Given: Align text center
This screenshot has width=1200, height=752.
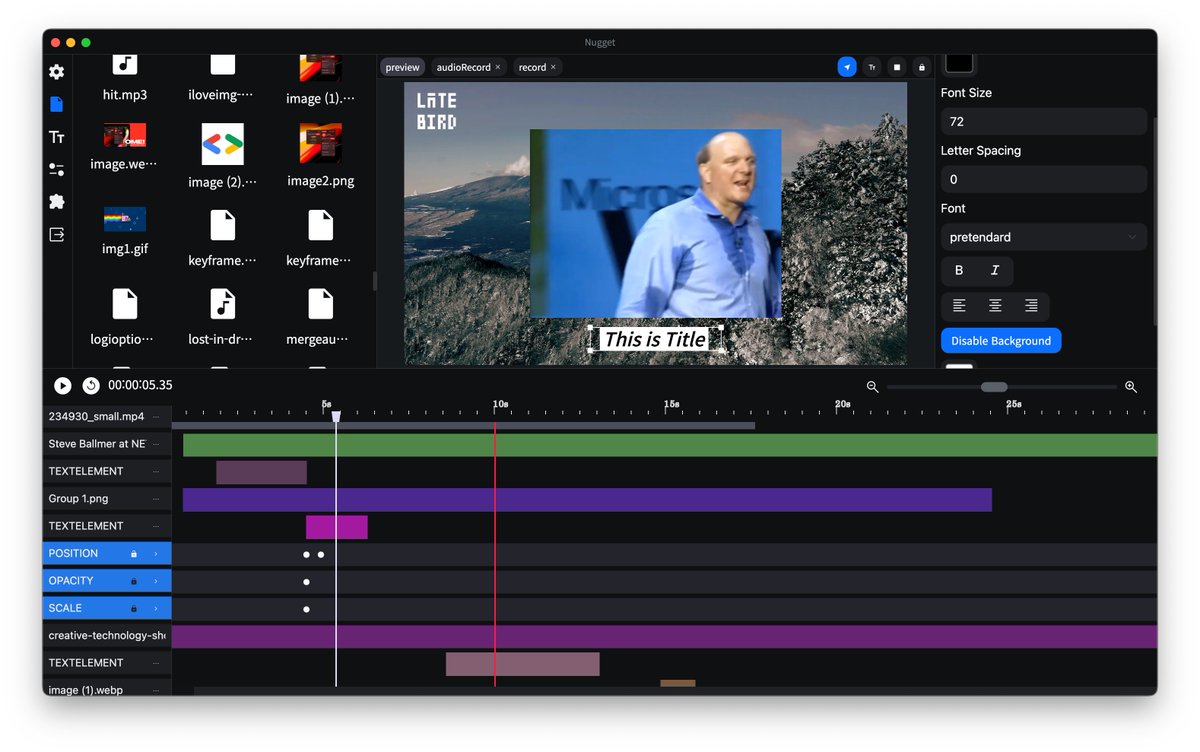Looking at the screenshot, I should click(995, 306).
